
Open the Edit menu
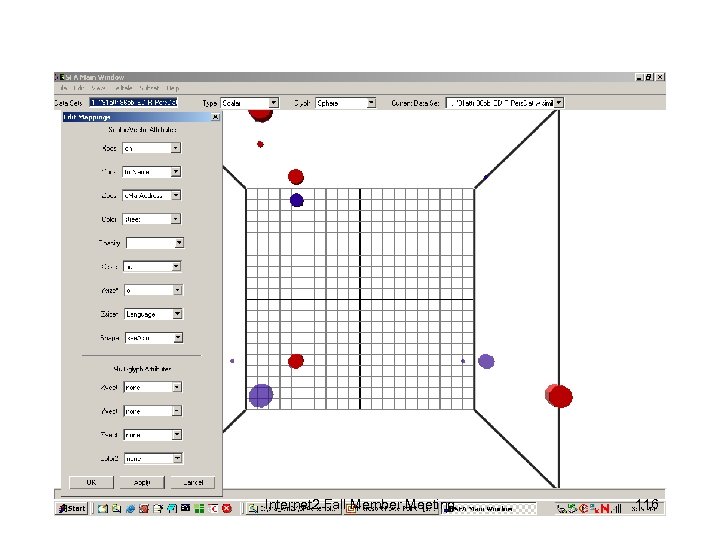79,88
